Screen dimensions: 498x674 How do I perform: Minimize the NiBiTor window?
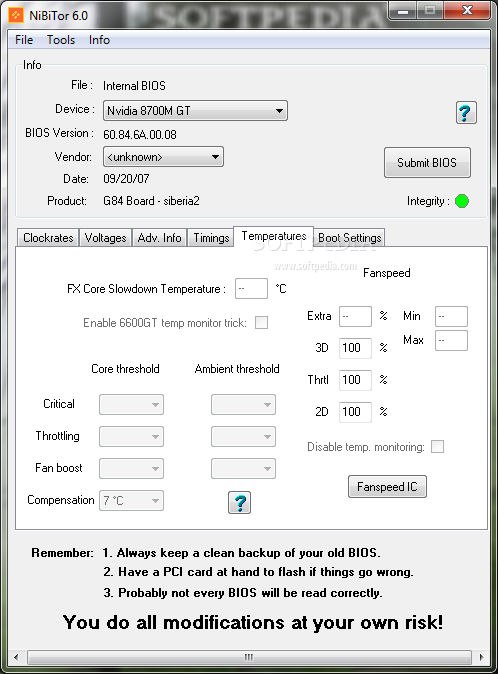tap(403, 10)
